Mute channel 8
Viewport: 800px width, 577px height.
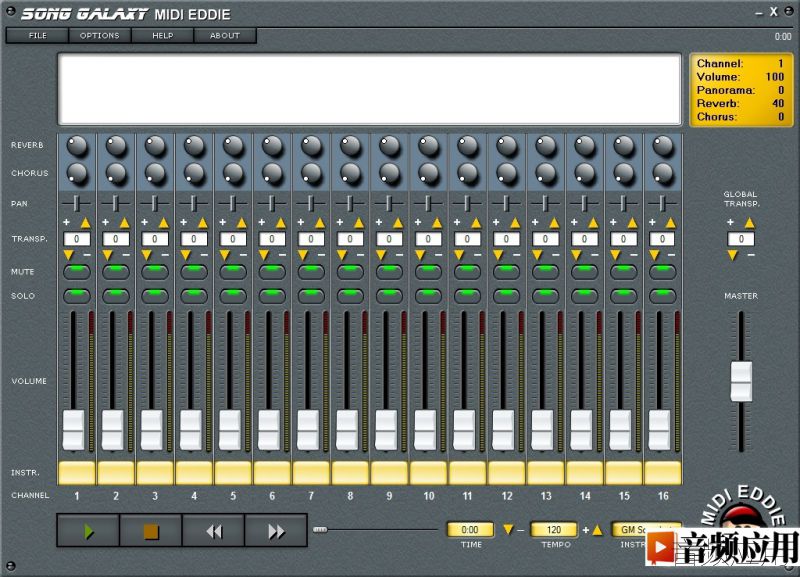(351, 271)
